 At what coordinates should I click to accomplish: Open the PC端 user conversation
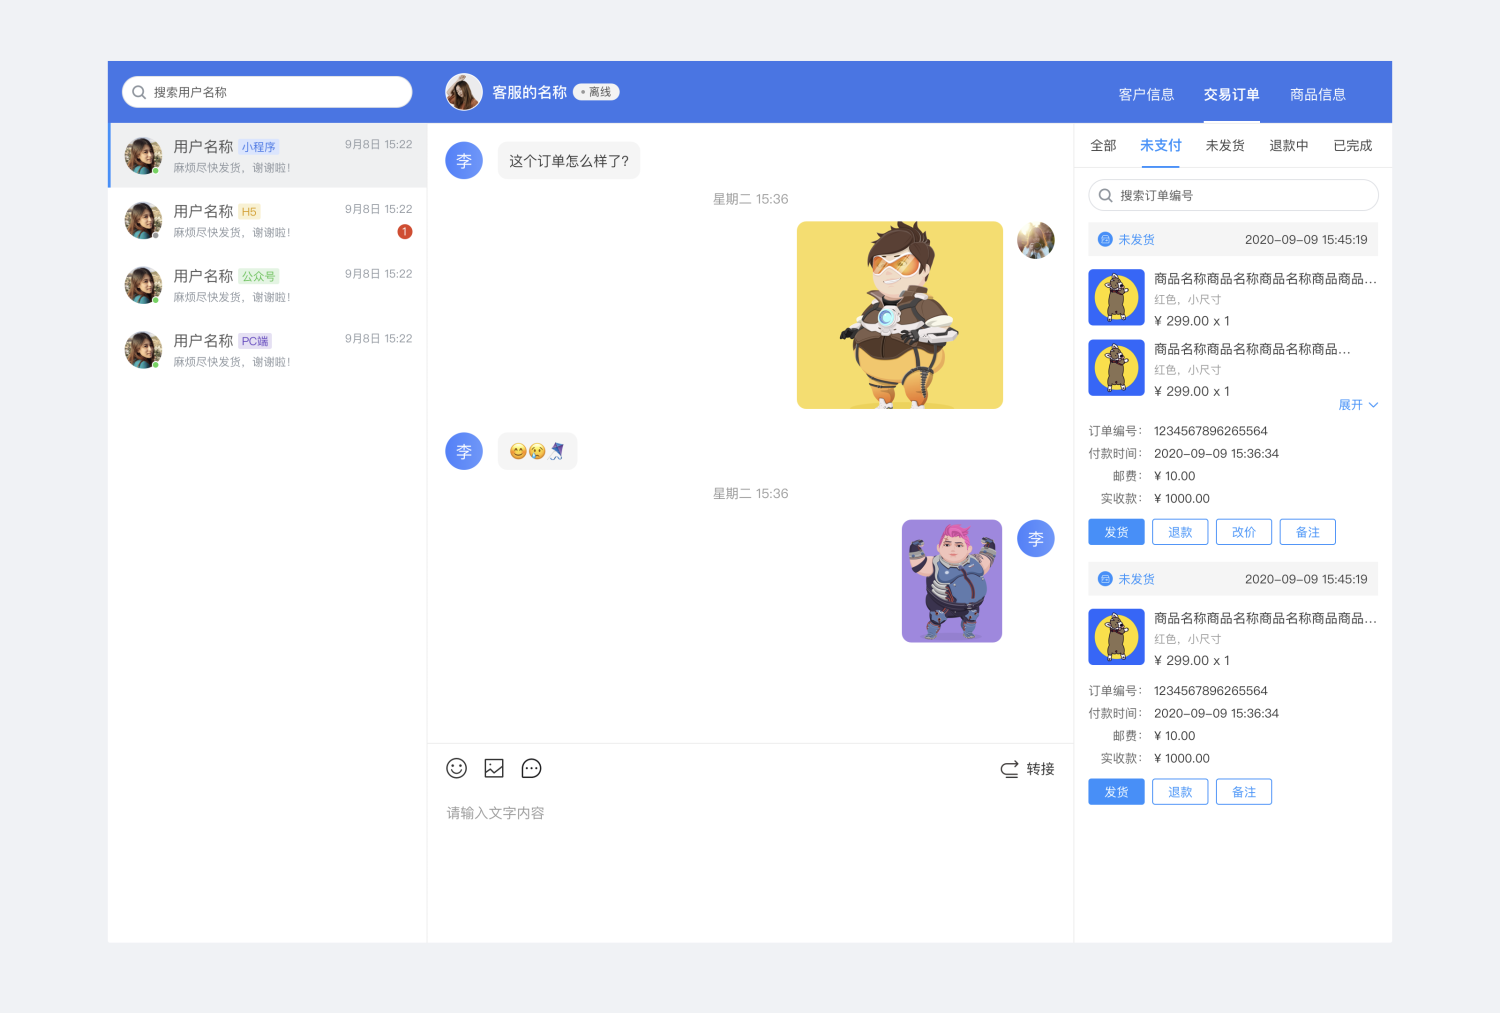[268, 350]
